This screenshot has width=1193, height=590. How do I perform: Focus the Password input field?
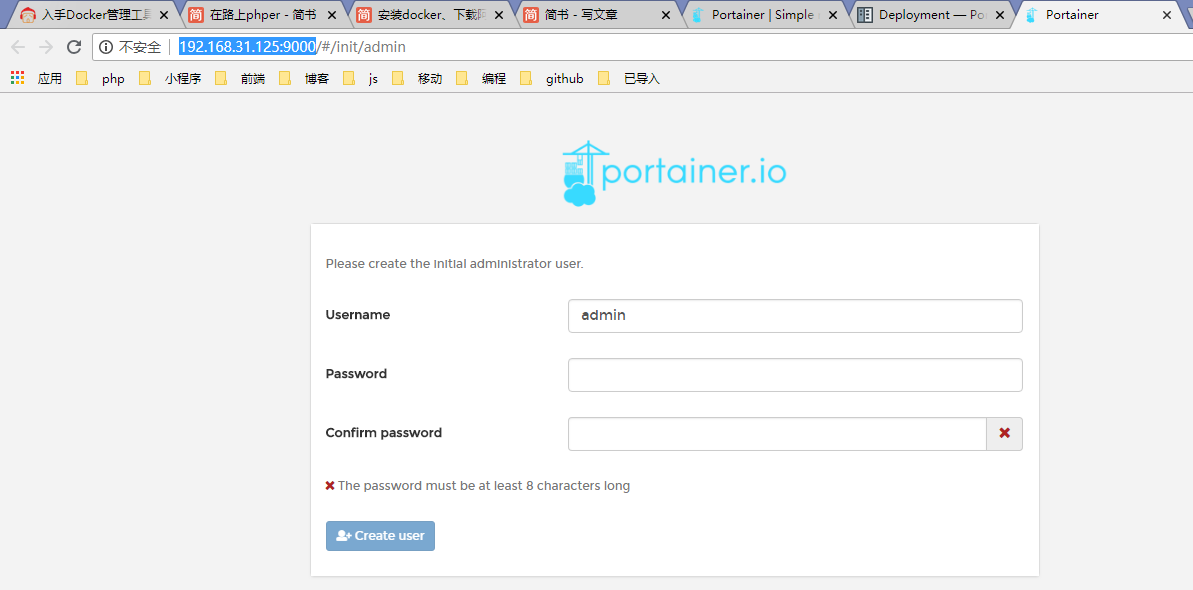click(795, 374)
